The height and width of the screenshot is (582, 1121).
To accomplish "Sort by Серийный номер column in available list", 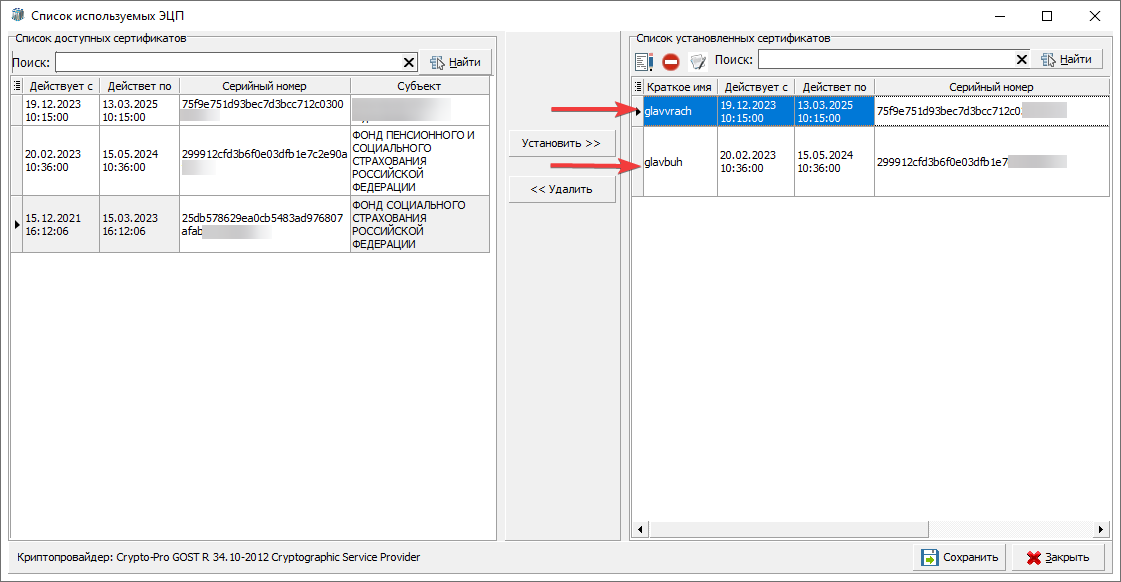I will [x=265, y=86].
